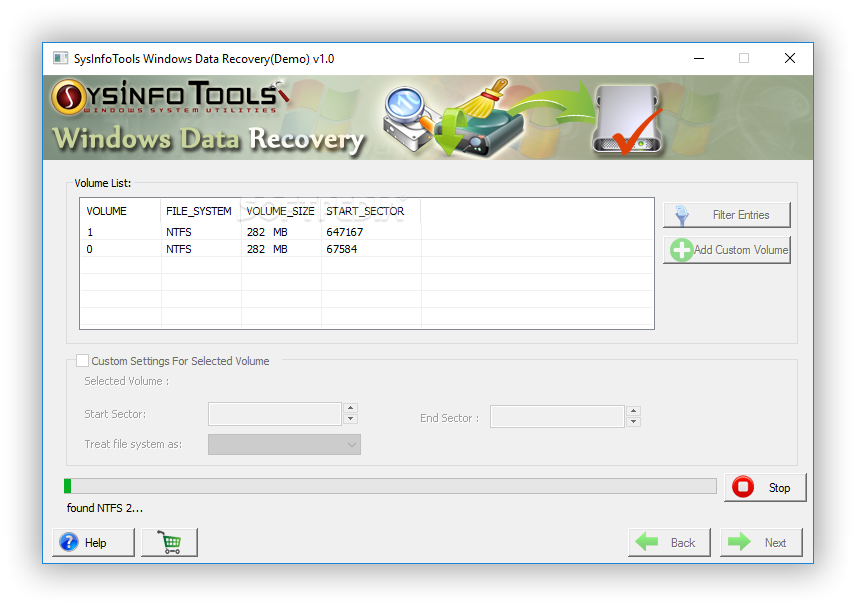
Task: Minimize the SysInfoTools window
Action: click(699, 58)
